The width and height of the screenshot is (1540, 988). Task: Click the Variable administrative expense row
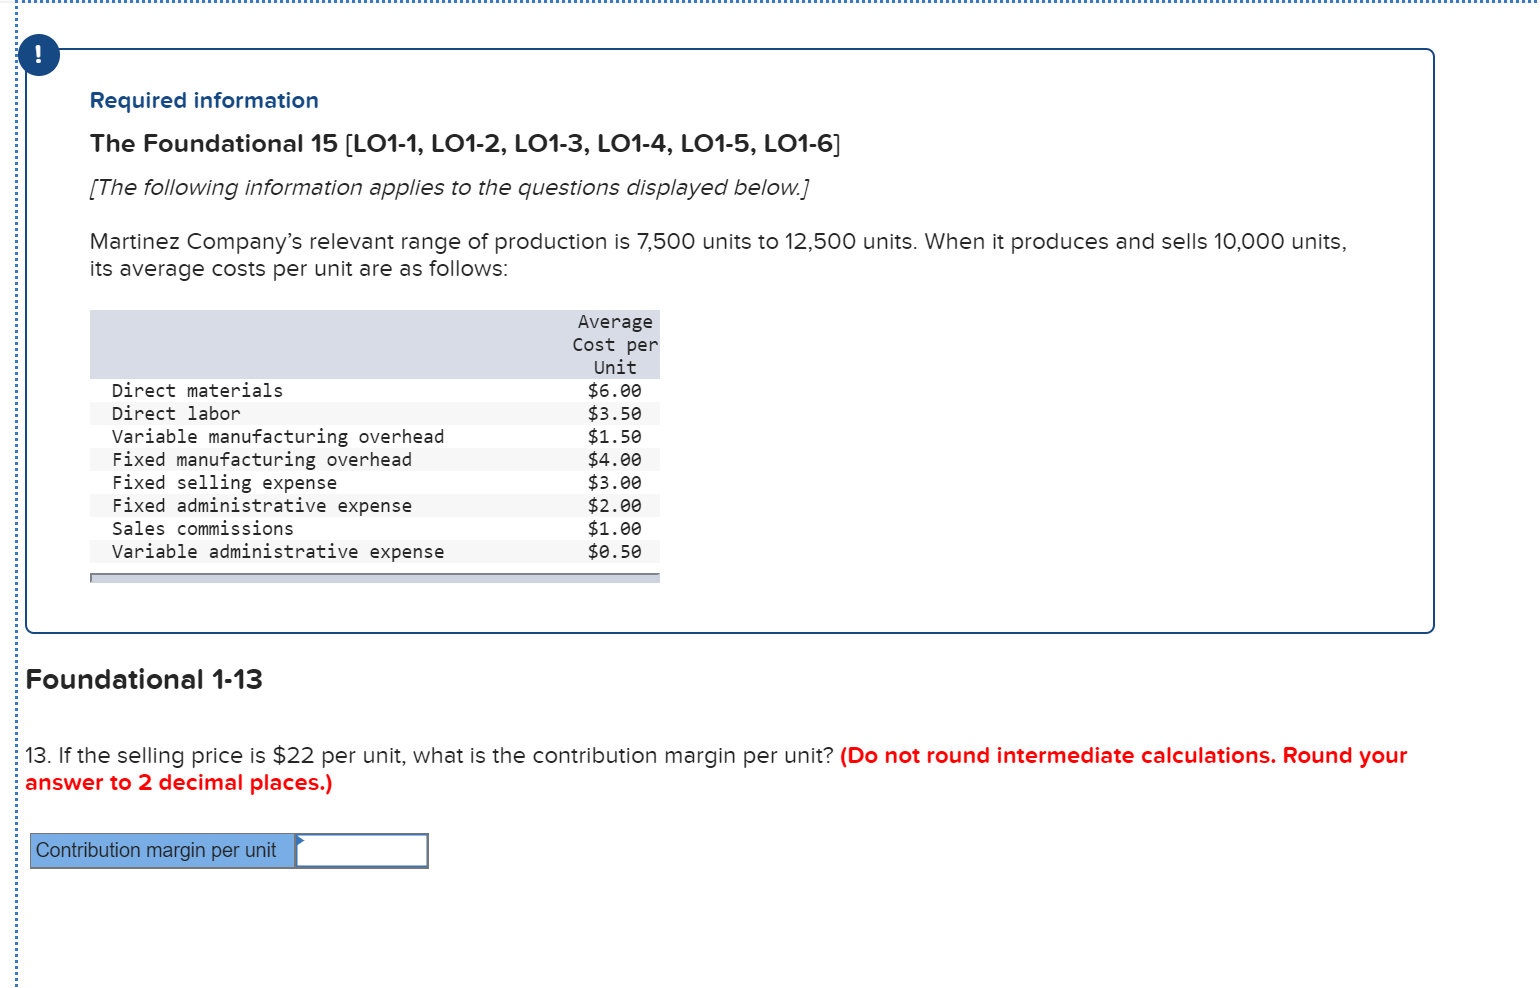[278, 551]
